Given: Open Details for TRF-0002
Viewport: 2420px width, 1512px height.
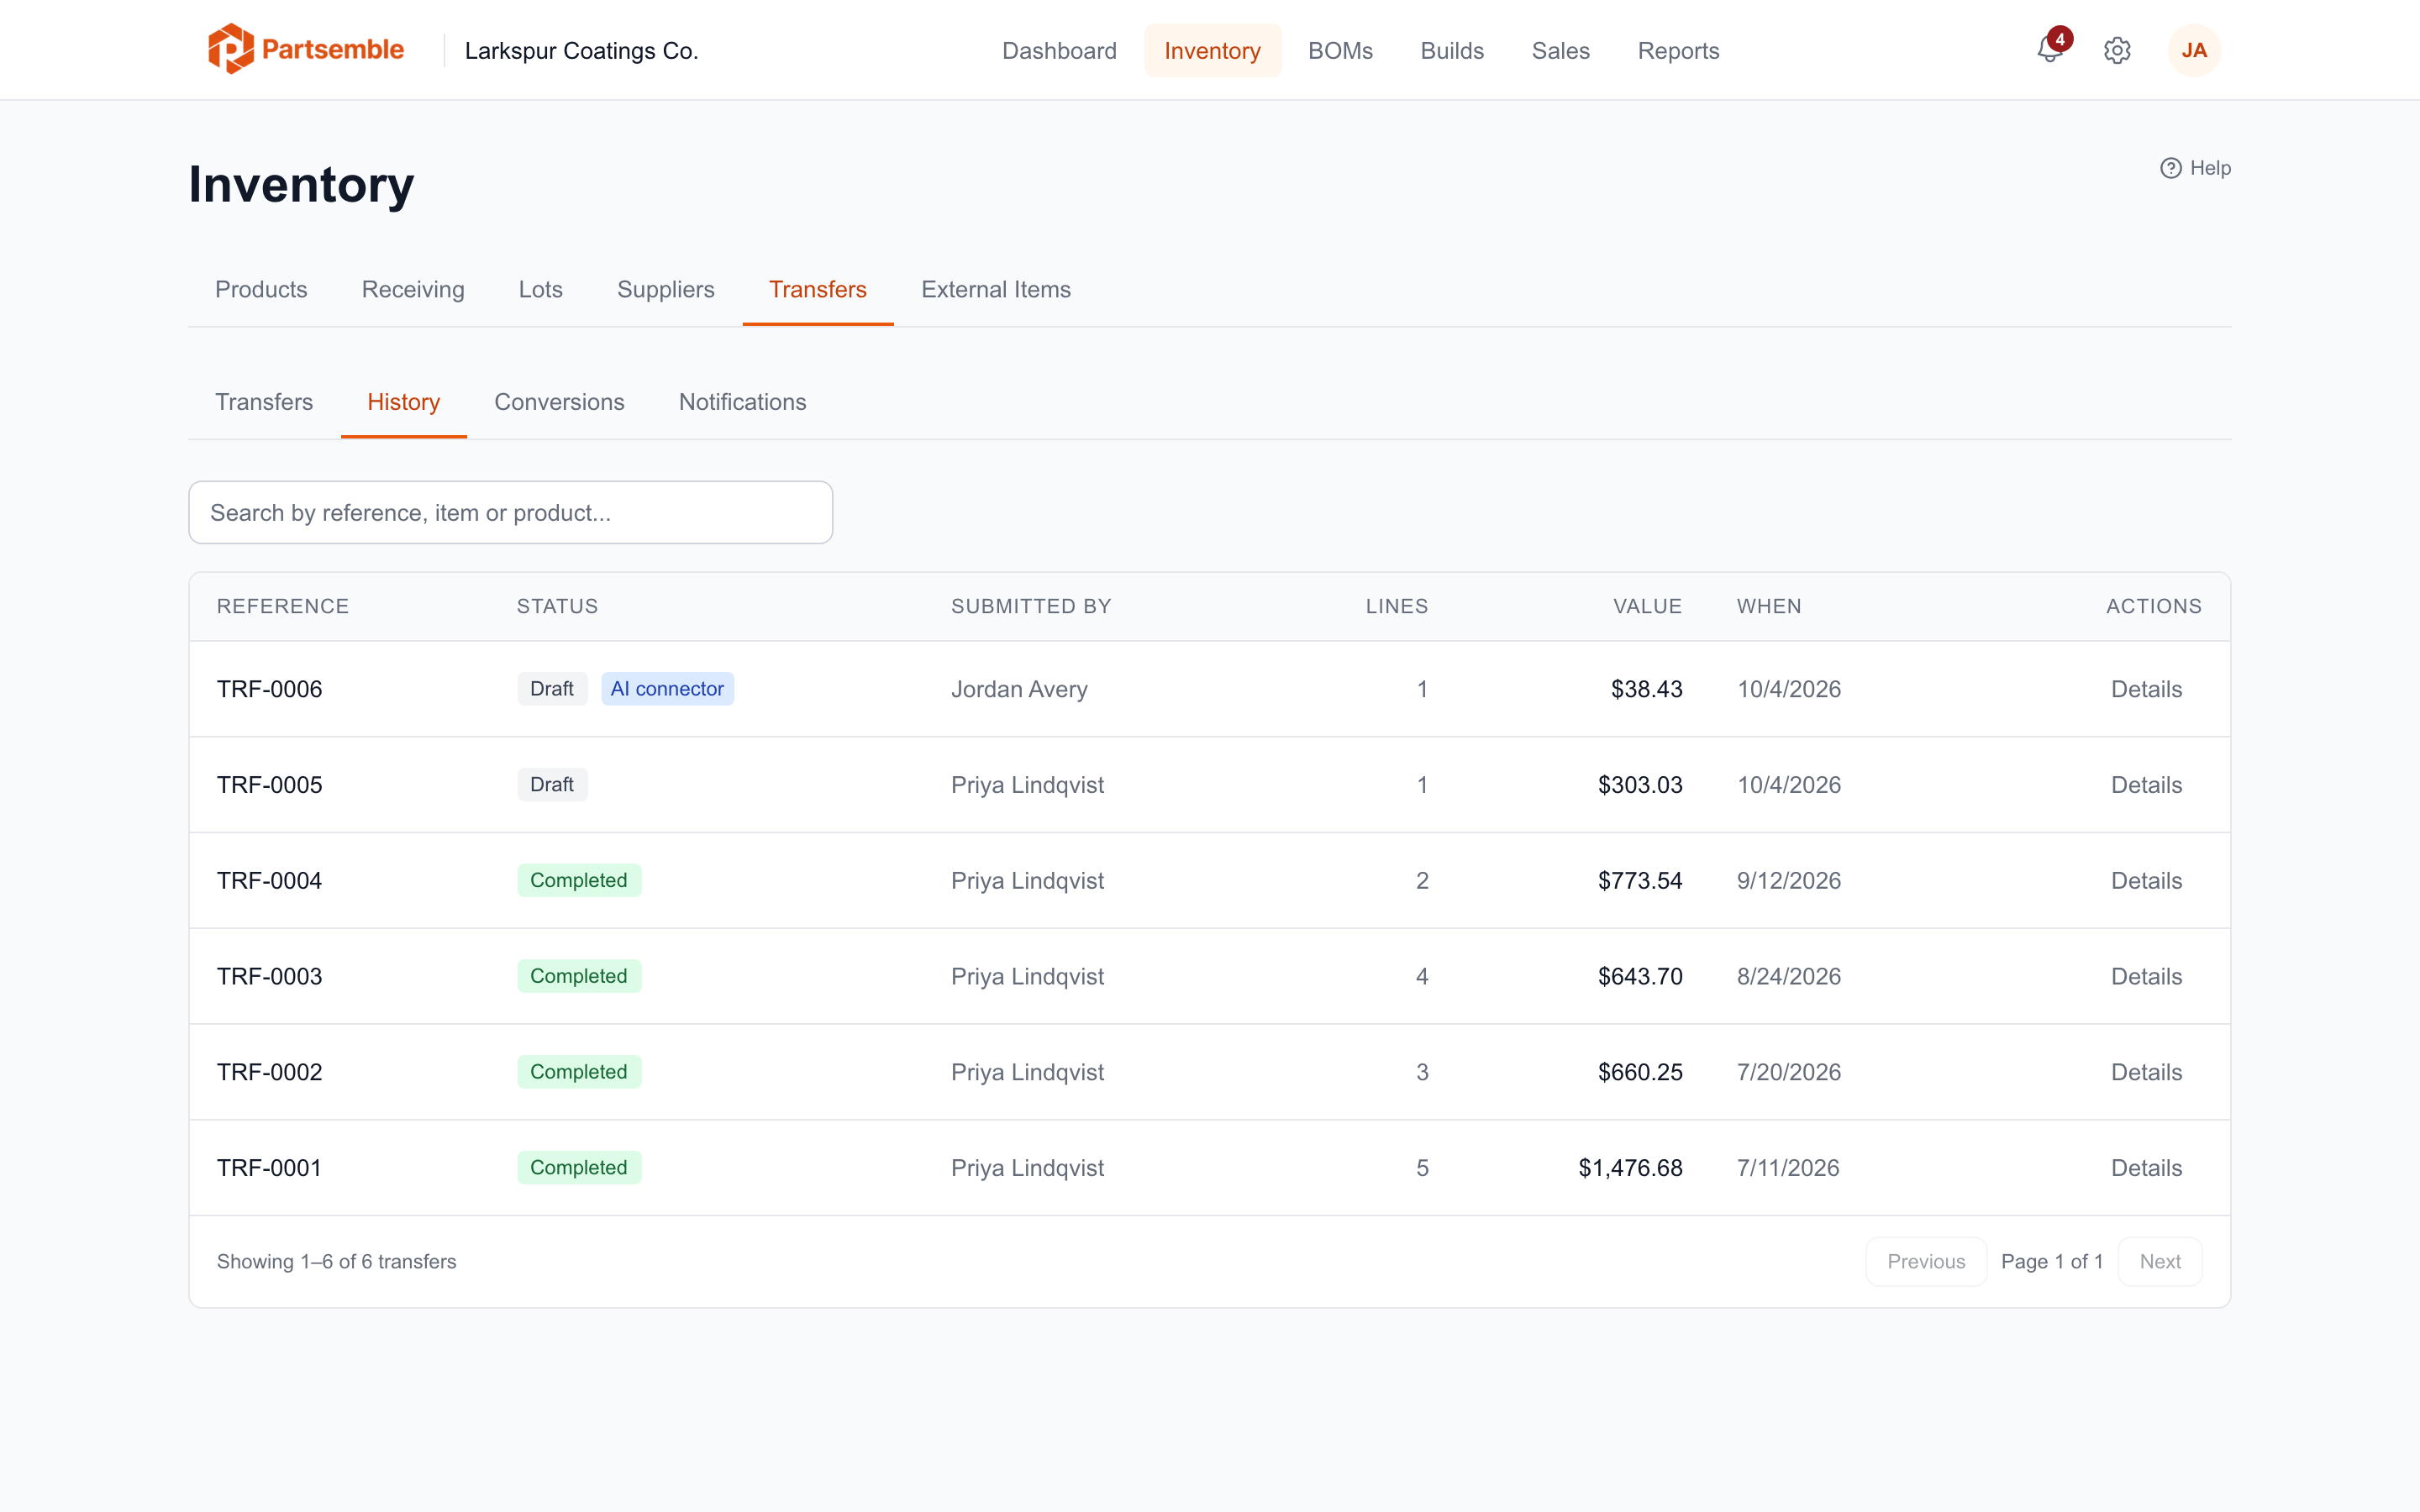Looking at the screenshot, I should pyautogui.click(x=2146, y=1072).
